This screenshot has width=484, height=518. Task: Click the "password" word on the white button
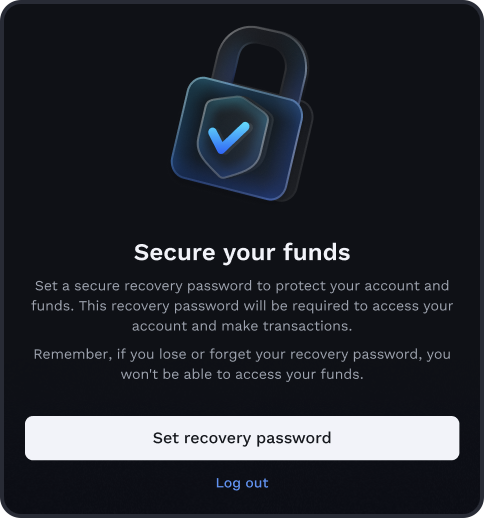(x=294, y=438)
